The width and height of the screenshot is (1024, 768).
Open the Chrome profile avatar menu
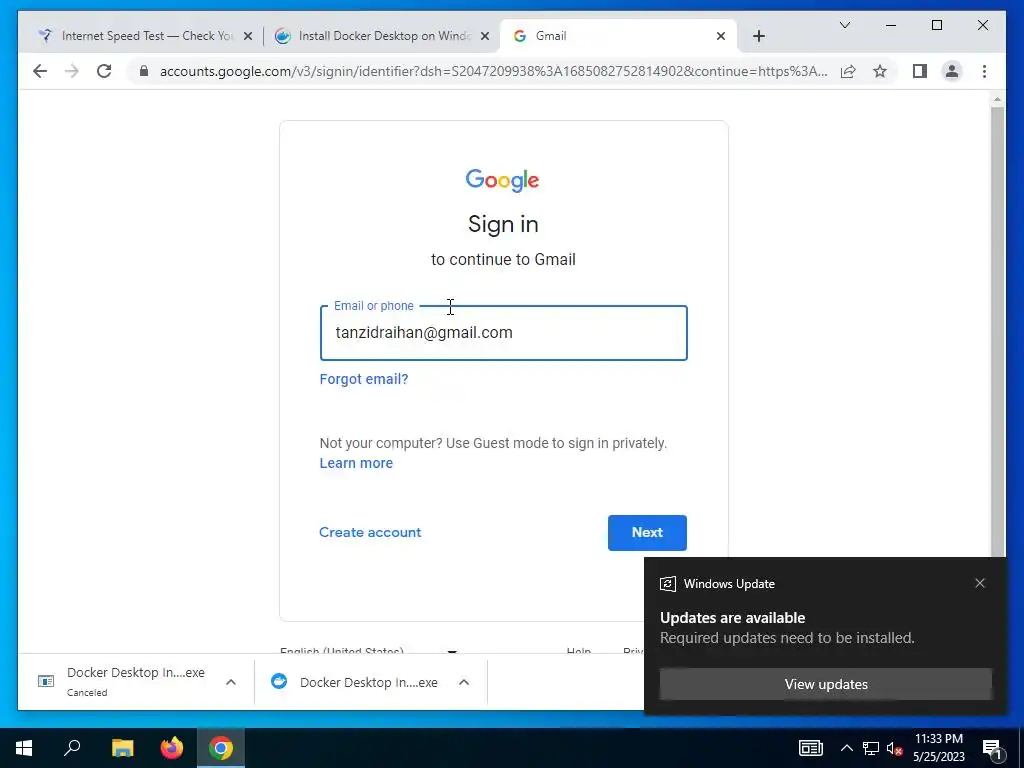[x=952, y=71]
